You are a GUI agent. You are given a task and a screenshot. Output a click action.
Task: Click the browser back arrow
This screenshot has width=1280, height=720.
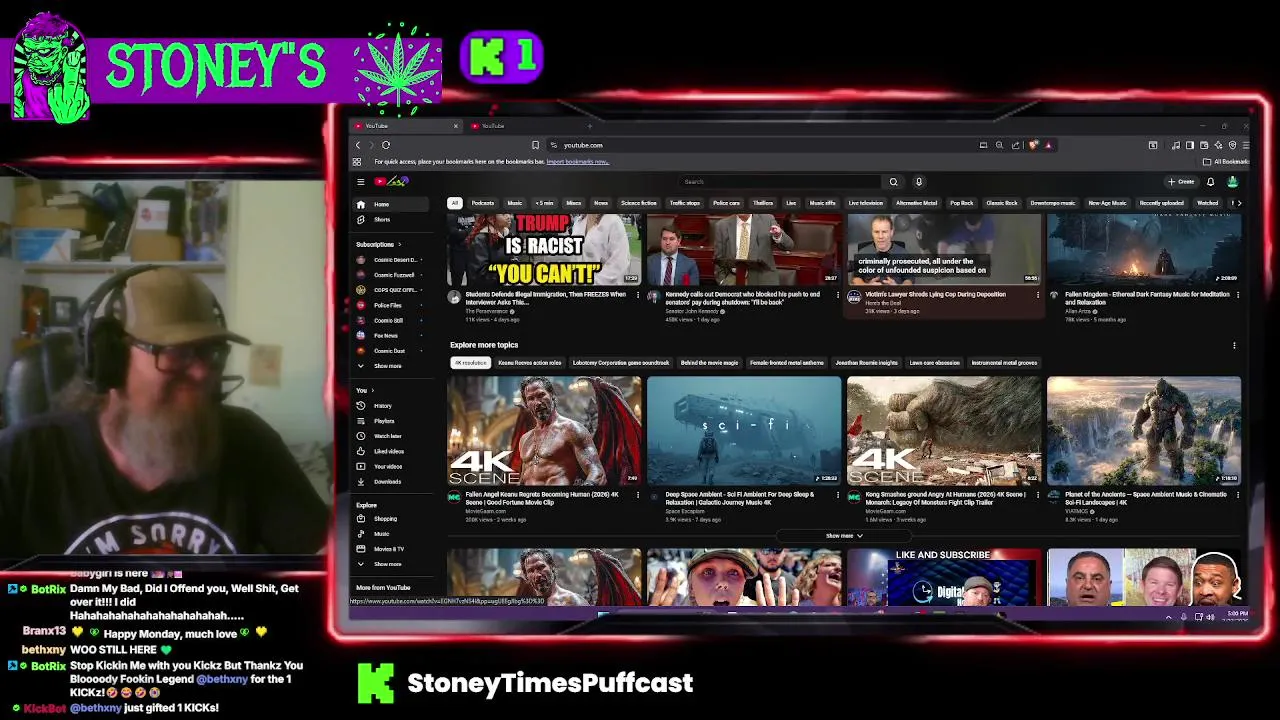point(358,145)
